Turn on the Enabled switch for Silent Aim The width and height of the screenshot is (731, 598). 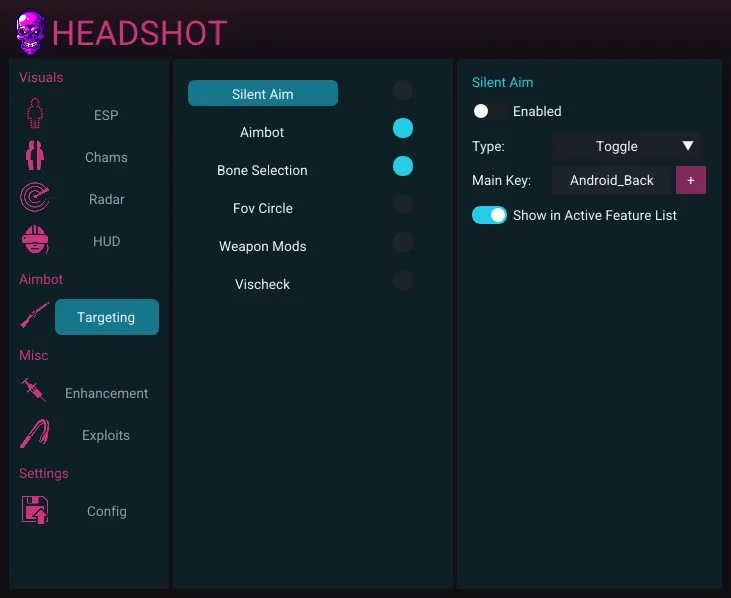[489, 111]
